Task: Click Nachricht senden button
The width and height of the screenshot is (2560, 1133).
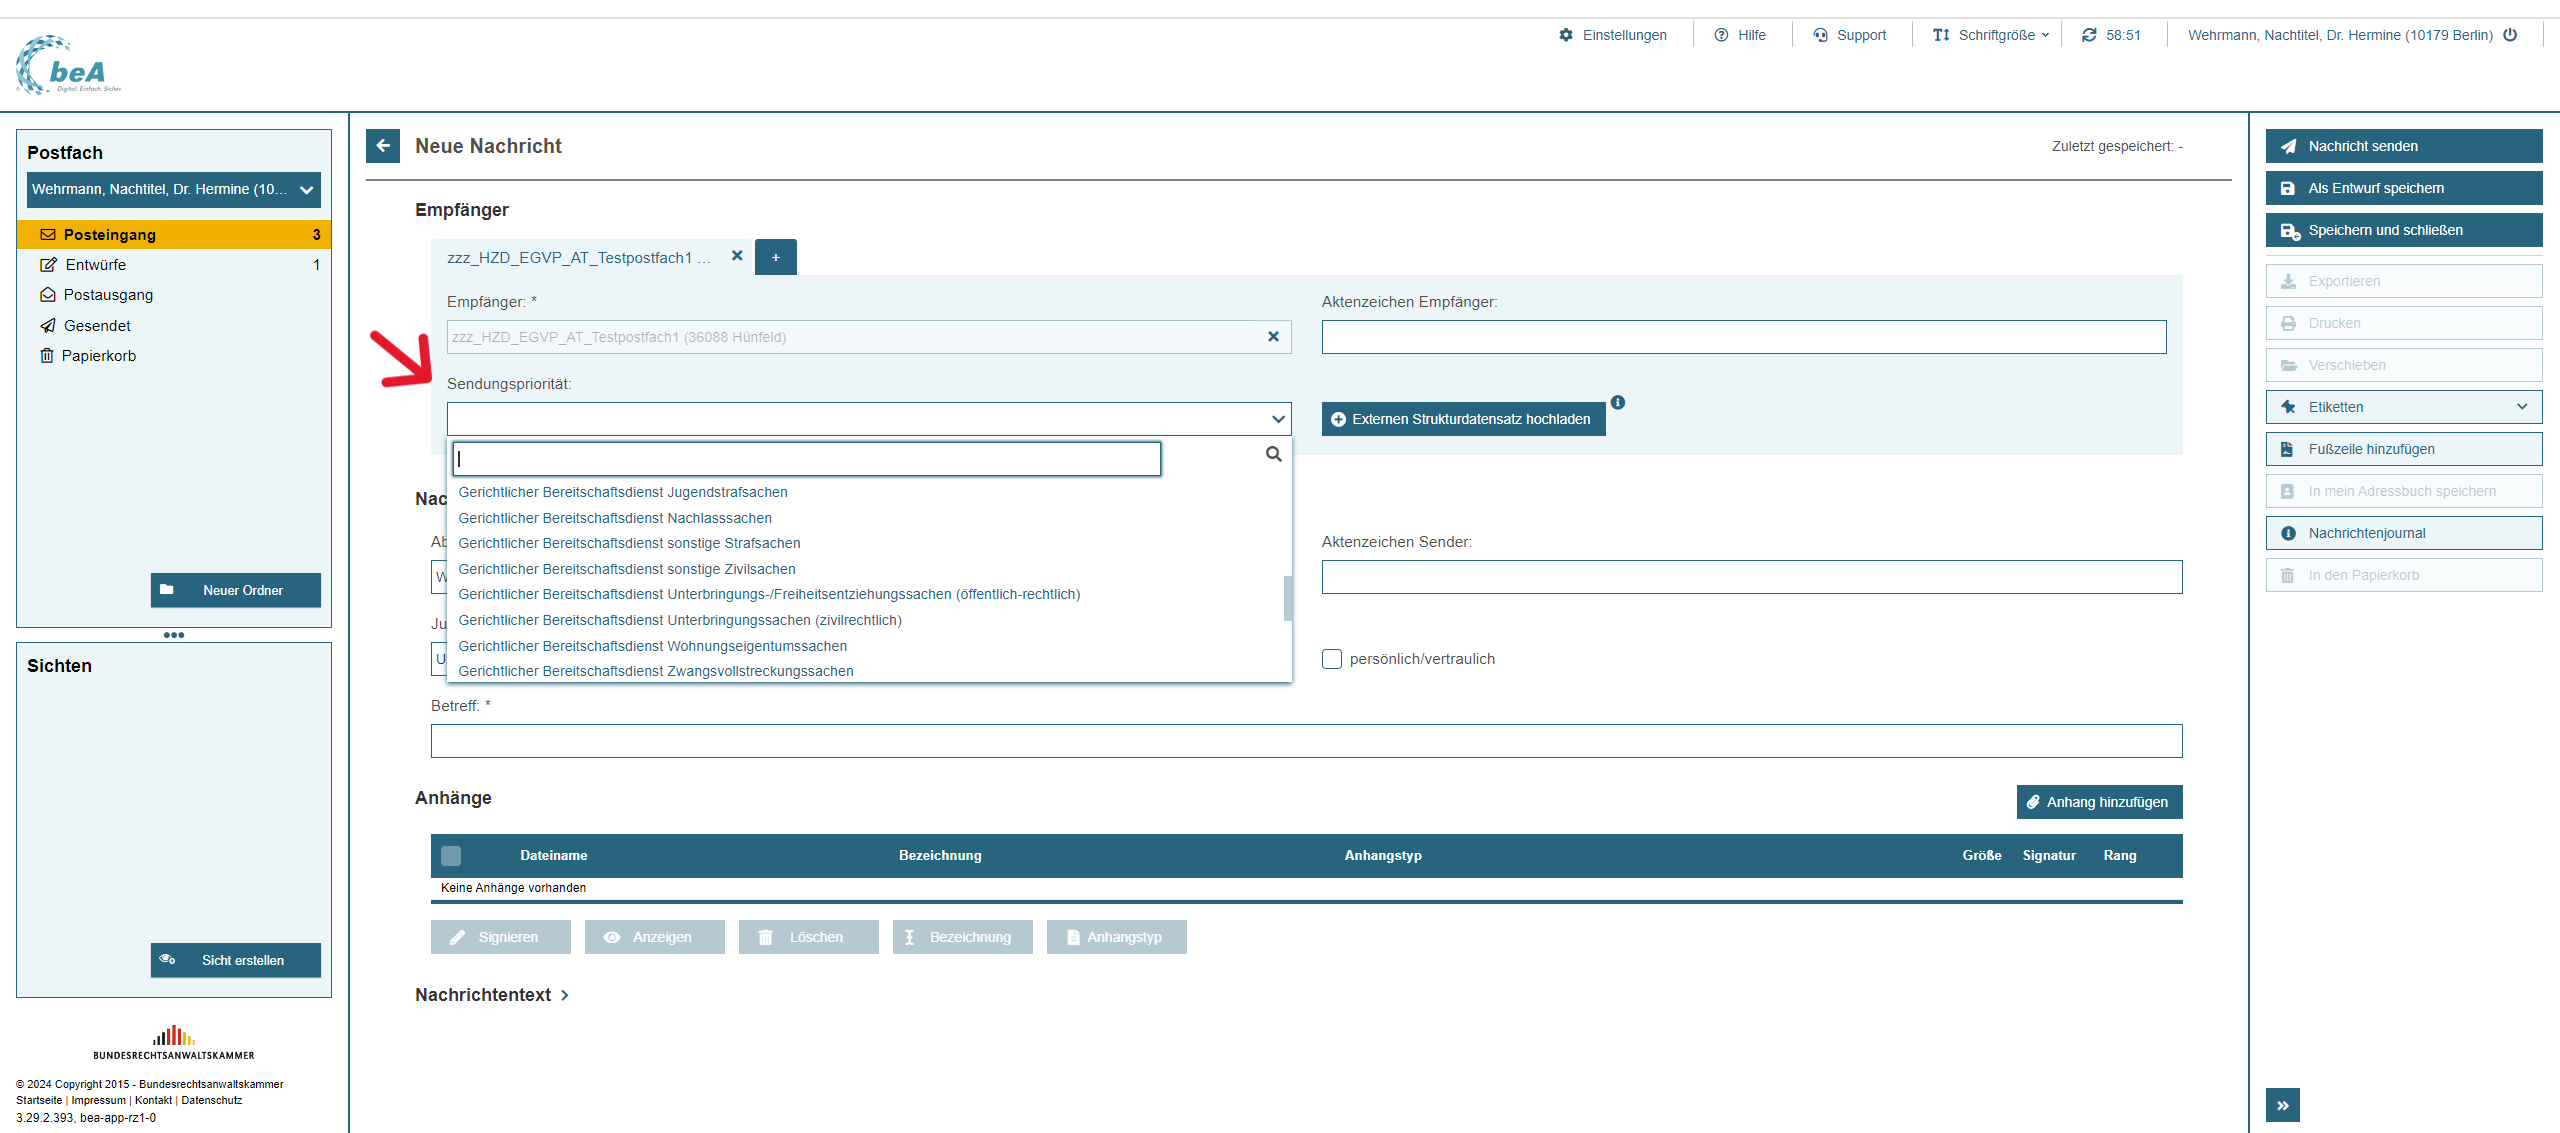Action: click(2403, 146)
